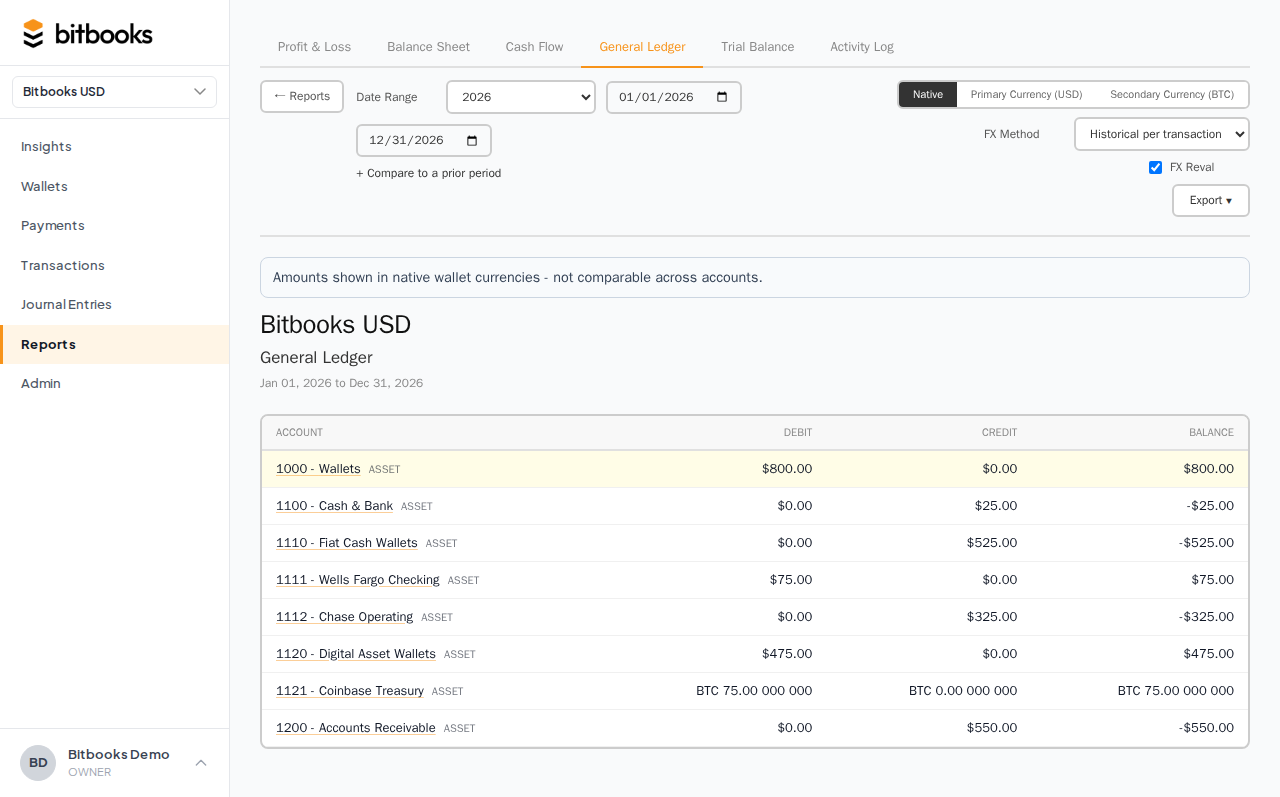This screenshot has width=1280, height=797.
Task: Open account 1000 - Wallets
Action: coord(318,469)
